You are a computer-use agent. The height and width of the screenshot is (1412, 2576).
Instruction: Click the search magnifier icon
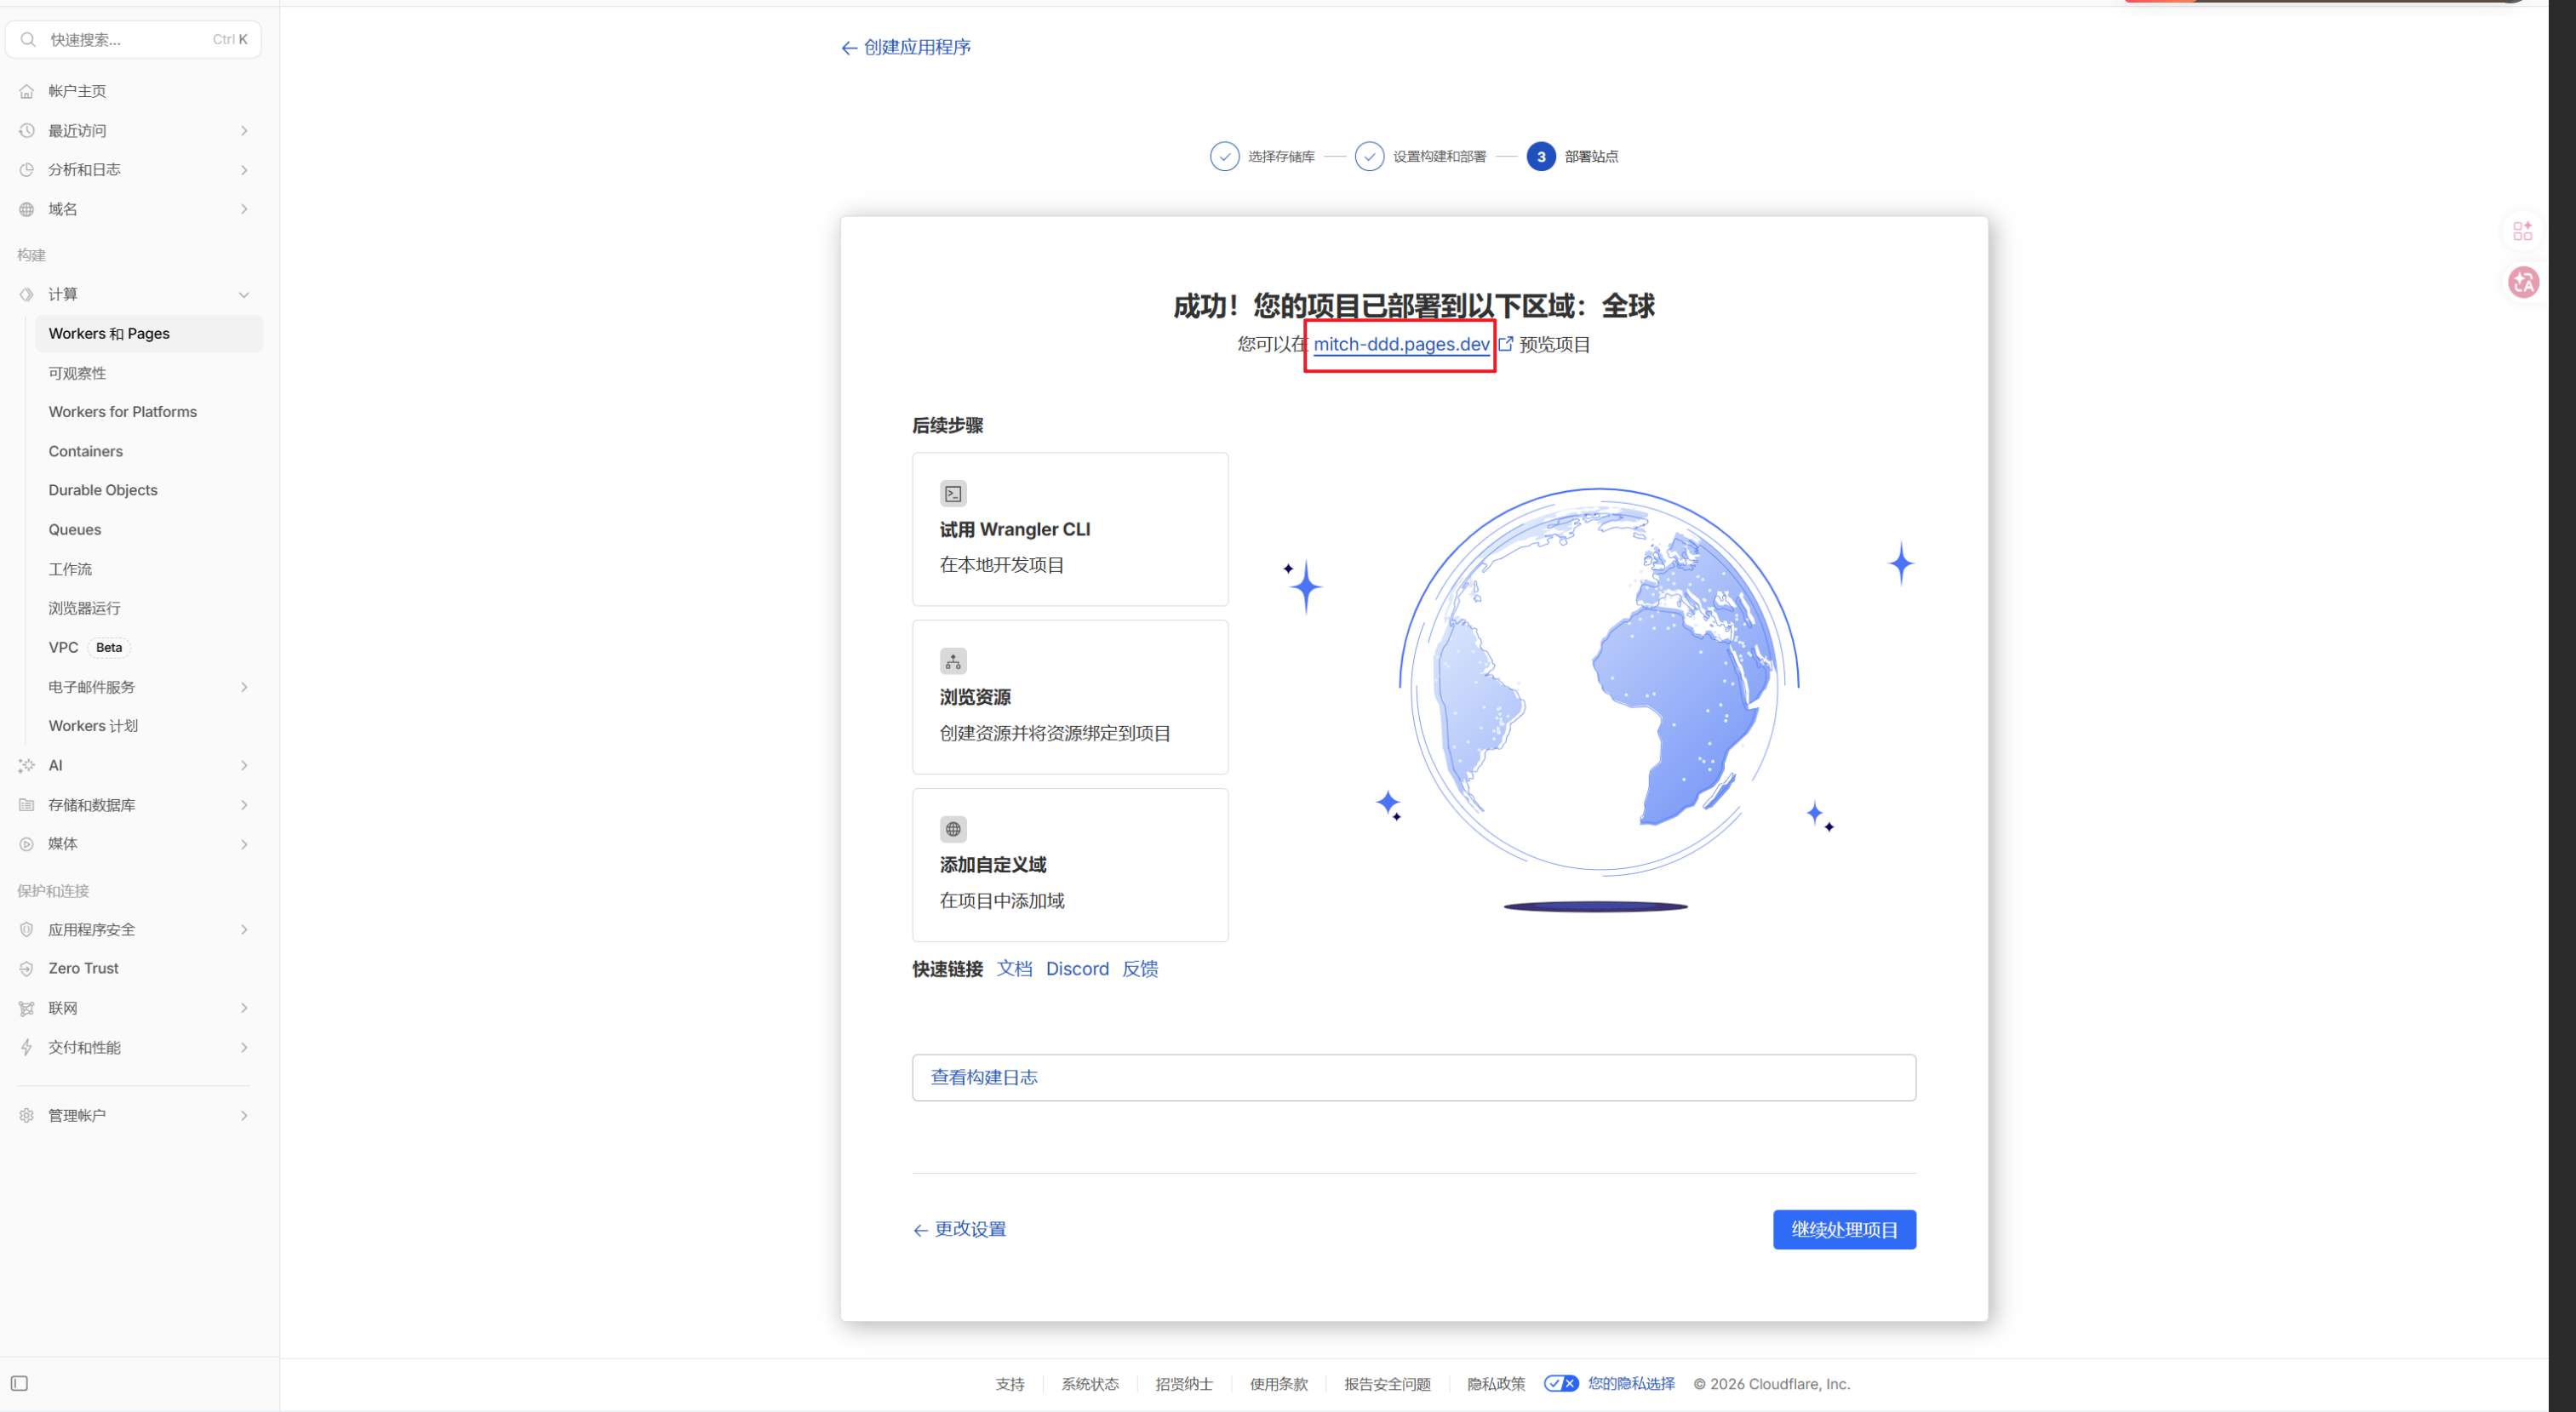[x=28, y=40]
